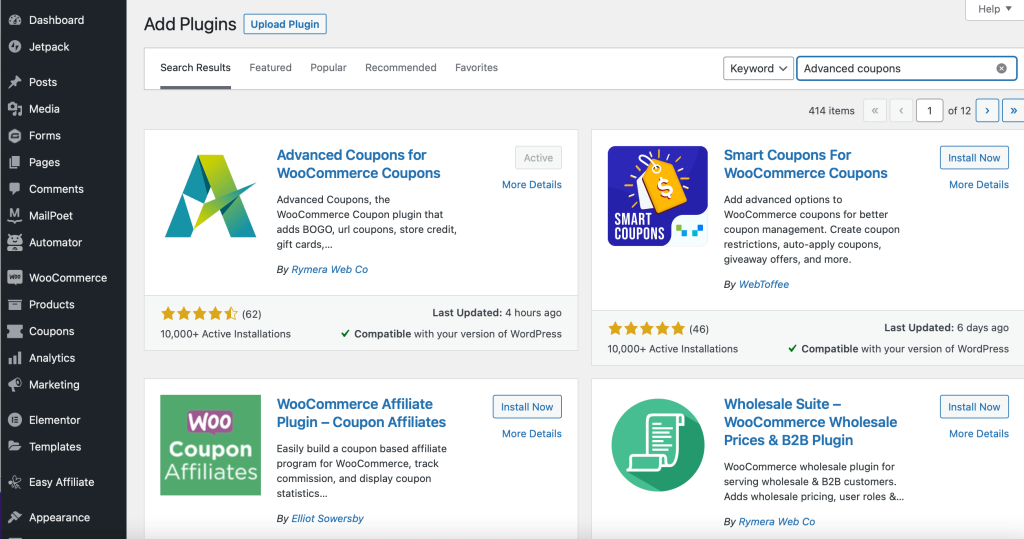Switch to Favorites tab

477,68
